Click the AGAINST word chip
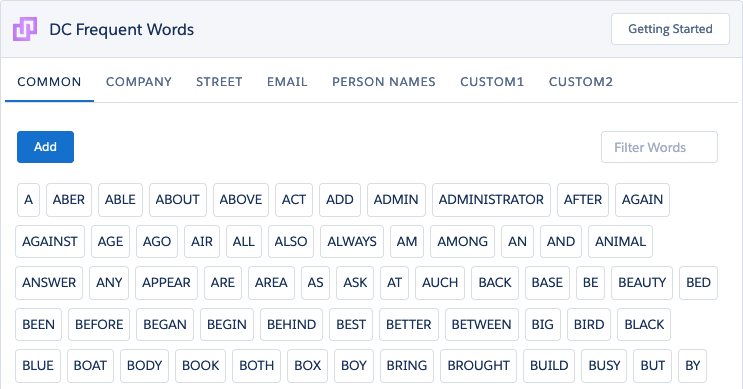The height and width of the screenshot is (389, 743). pos(50,242)
